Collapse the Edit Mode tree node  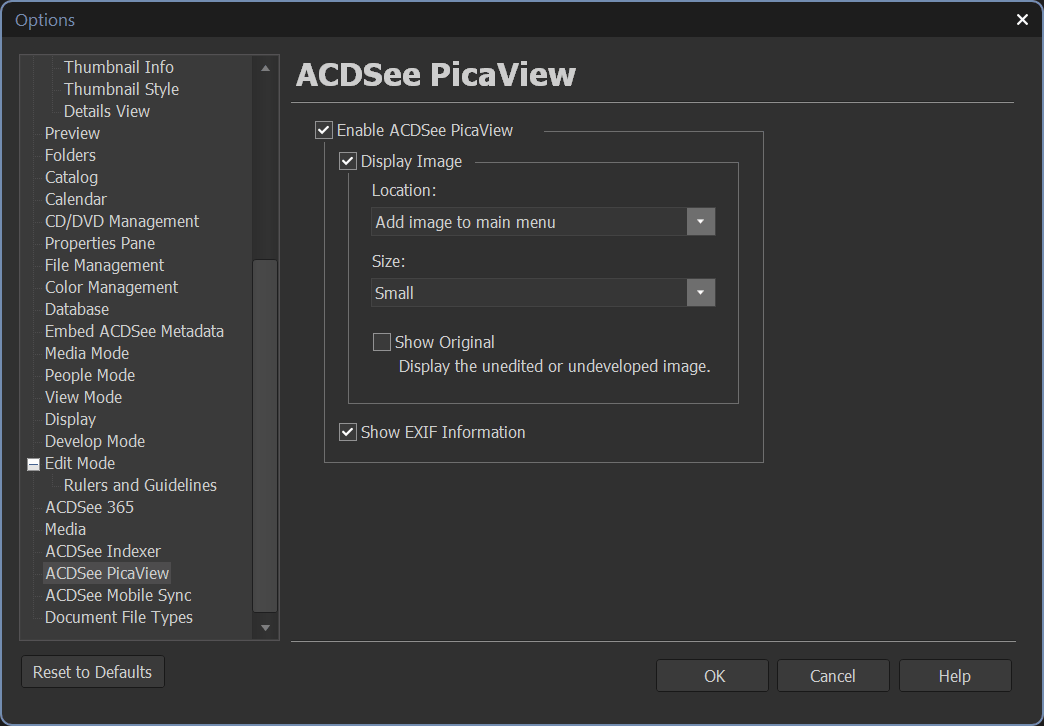coord(33,464)
